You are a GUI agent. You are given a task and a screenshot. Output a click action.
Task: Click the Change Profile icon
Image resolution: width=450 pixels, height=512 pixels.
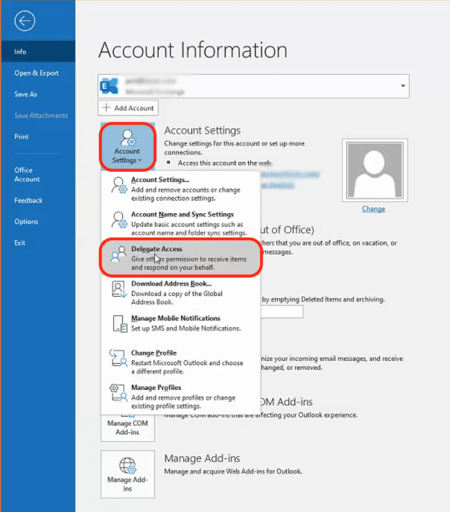pos(118,358)
